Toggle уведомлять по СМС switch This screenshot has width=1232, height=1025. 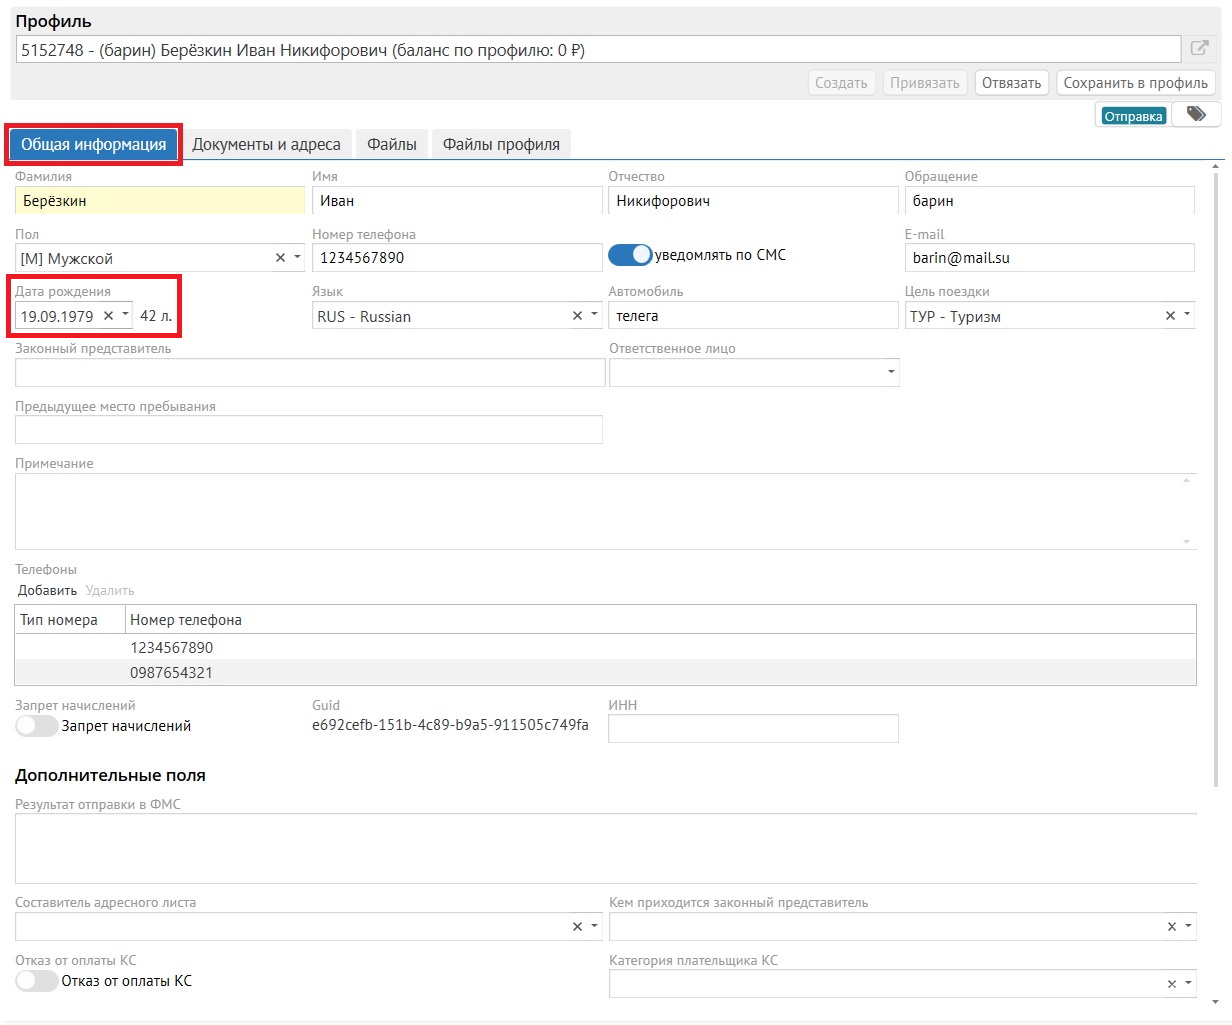click(630, 256)
